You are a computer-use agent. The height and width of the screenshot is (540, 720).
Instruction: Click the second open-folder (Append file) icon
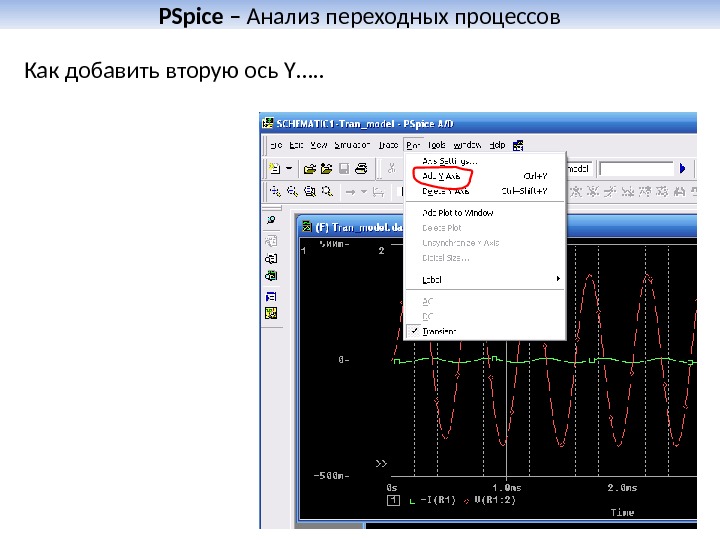coord(326,169)
